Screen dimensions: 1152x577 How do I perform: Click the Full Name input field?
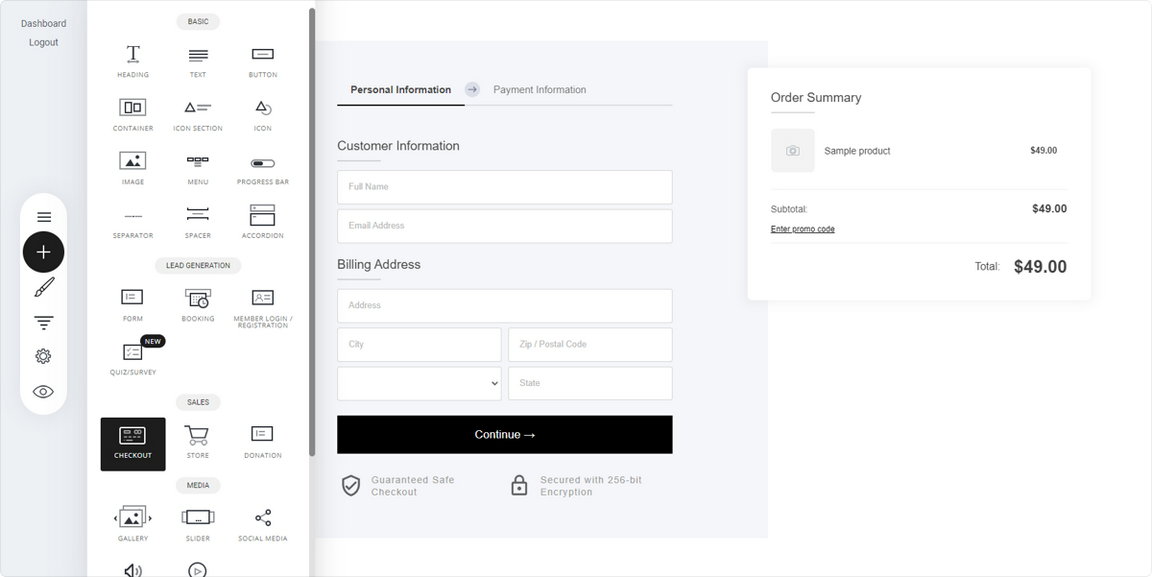pyautogui.click(x=504, y=187)
